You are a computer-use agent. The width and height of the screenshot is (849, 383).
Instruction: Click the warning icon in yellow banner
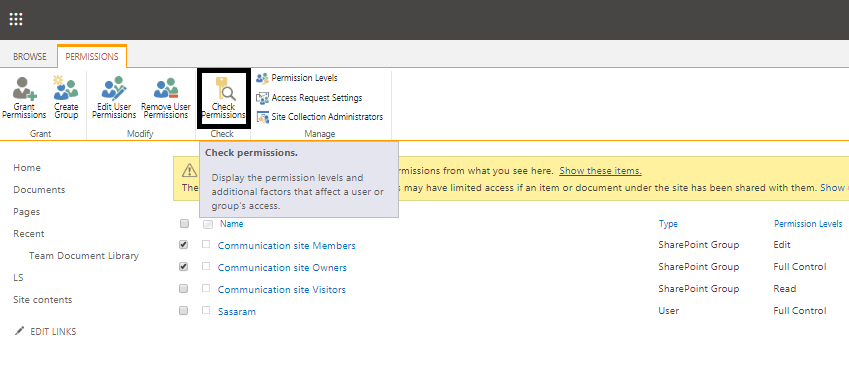click(x=190, y=171)
